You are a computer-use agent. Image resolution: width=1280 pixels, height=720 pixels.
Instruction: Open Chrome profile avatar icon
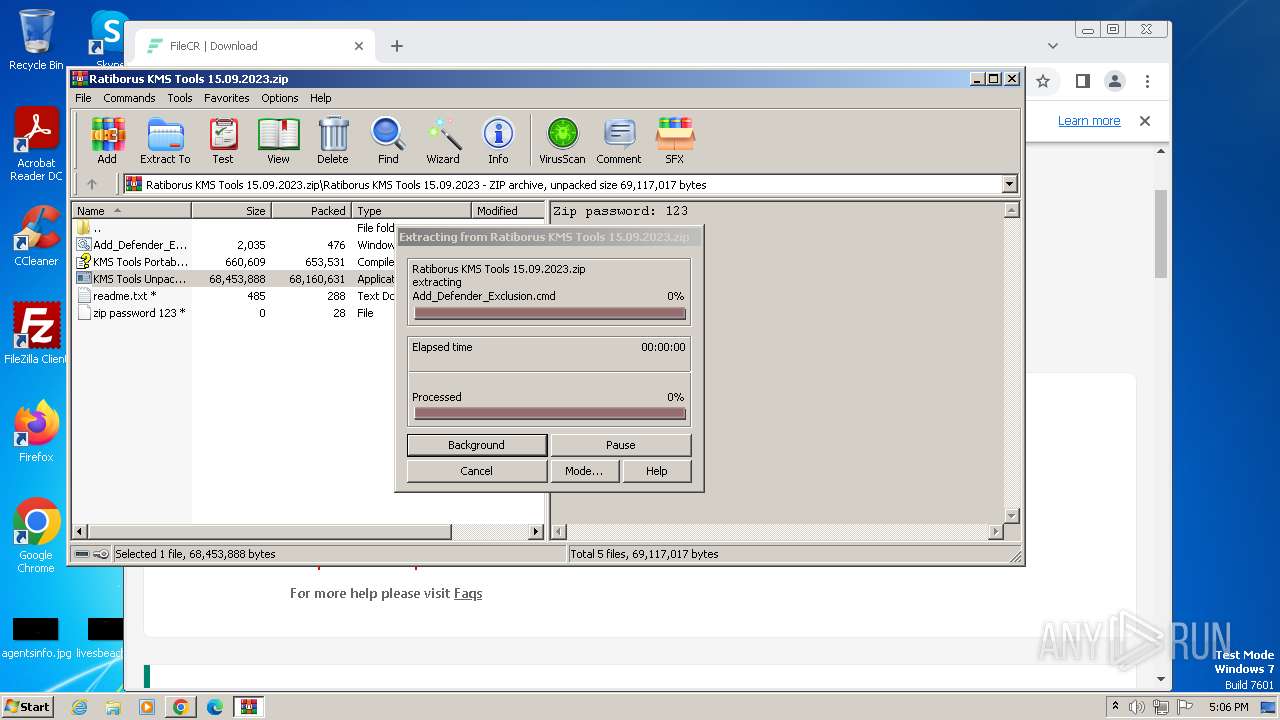[x=1115, y=81]
